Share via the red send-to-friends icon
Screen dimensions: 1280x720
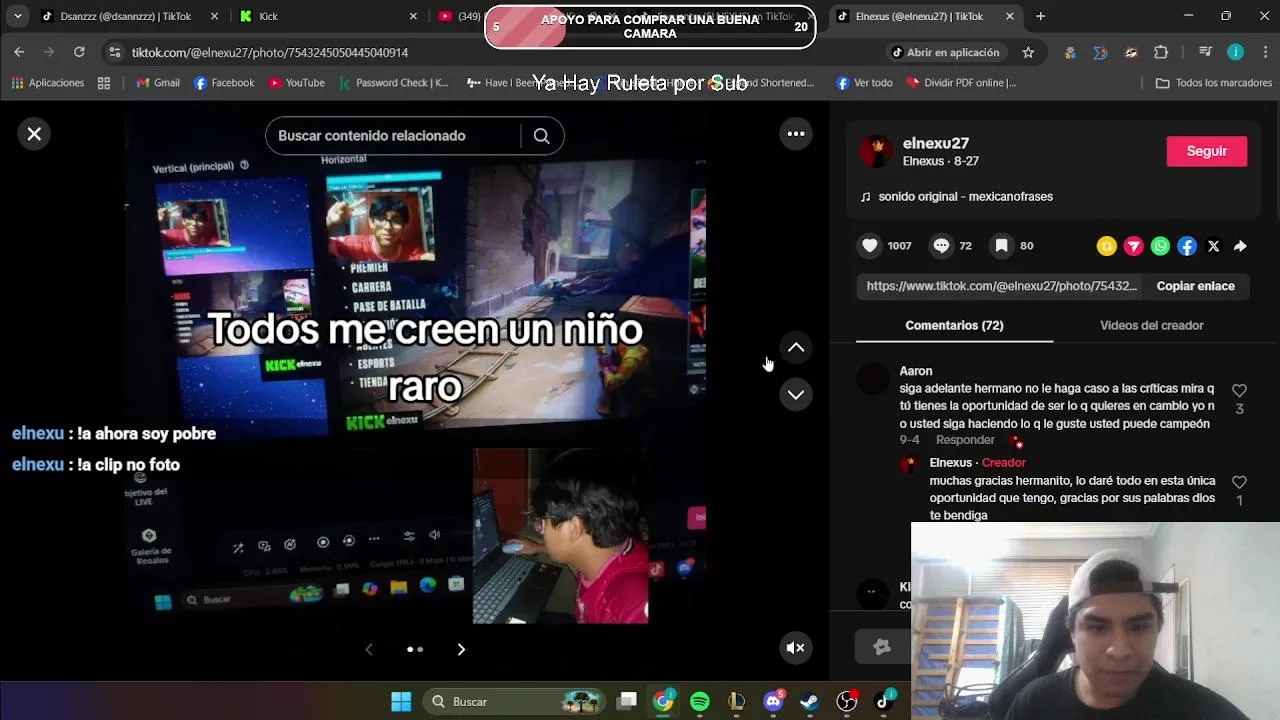[x=1134, y=246]
